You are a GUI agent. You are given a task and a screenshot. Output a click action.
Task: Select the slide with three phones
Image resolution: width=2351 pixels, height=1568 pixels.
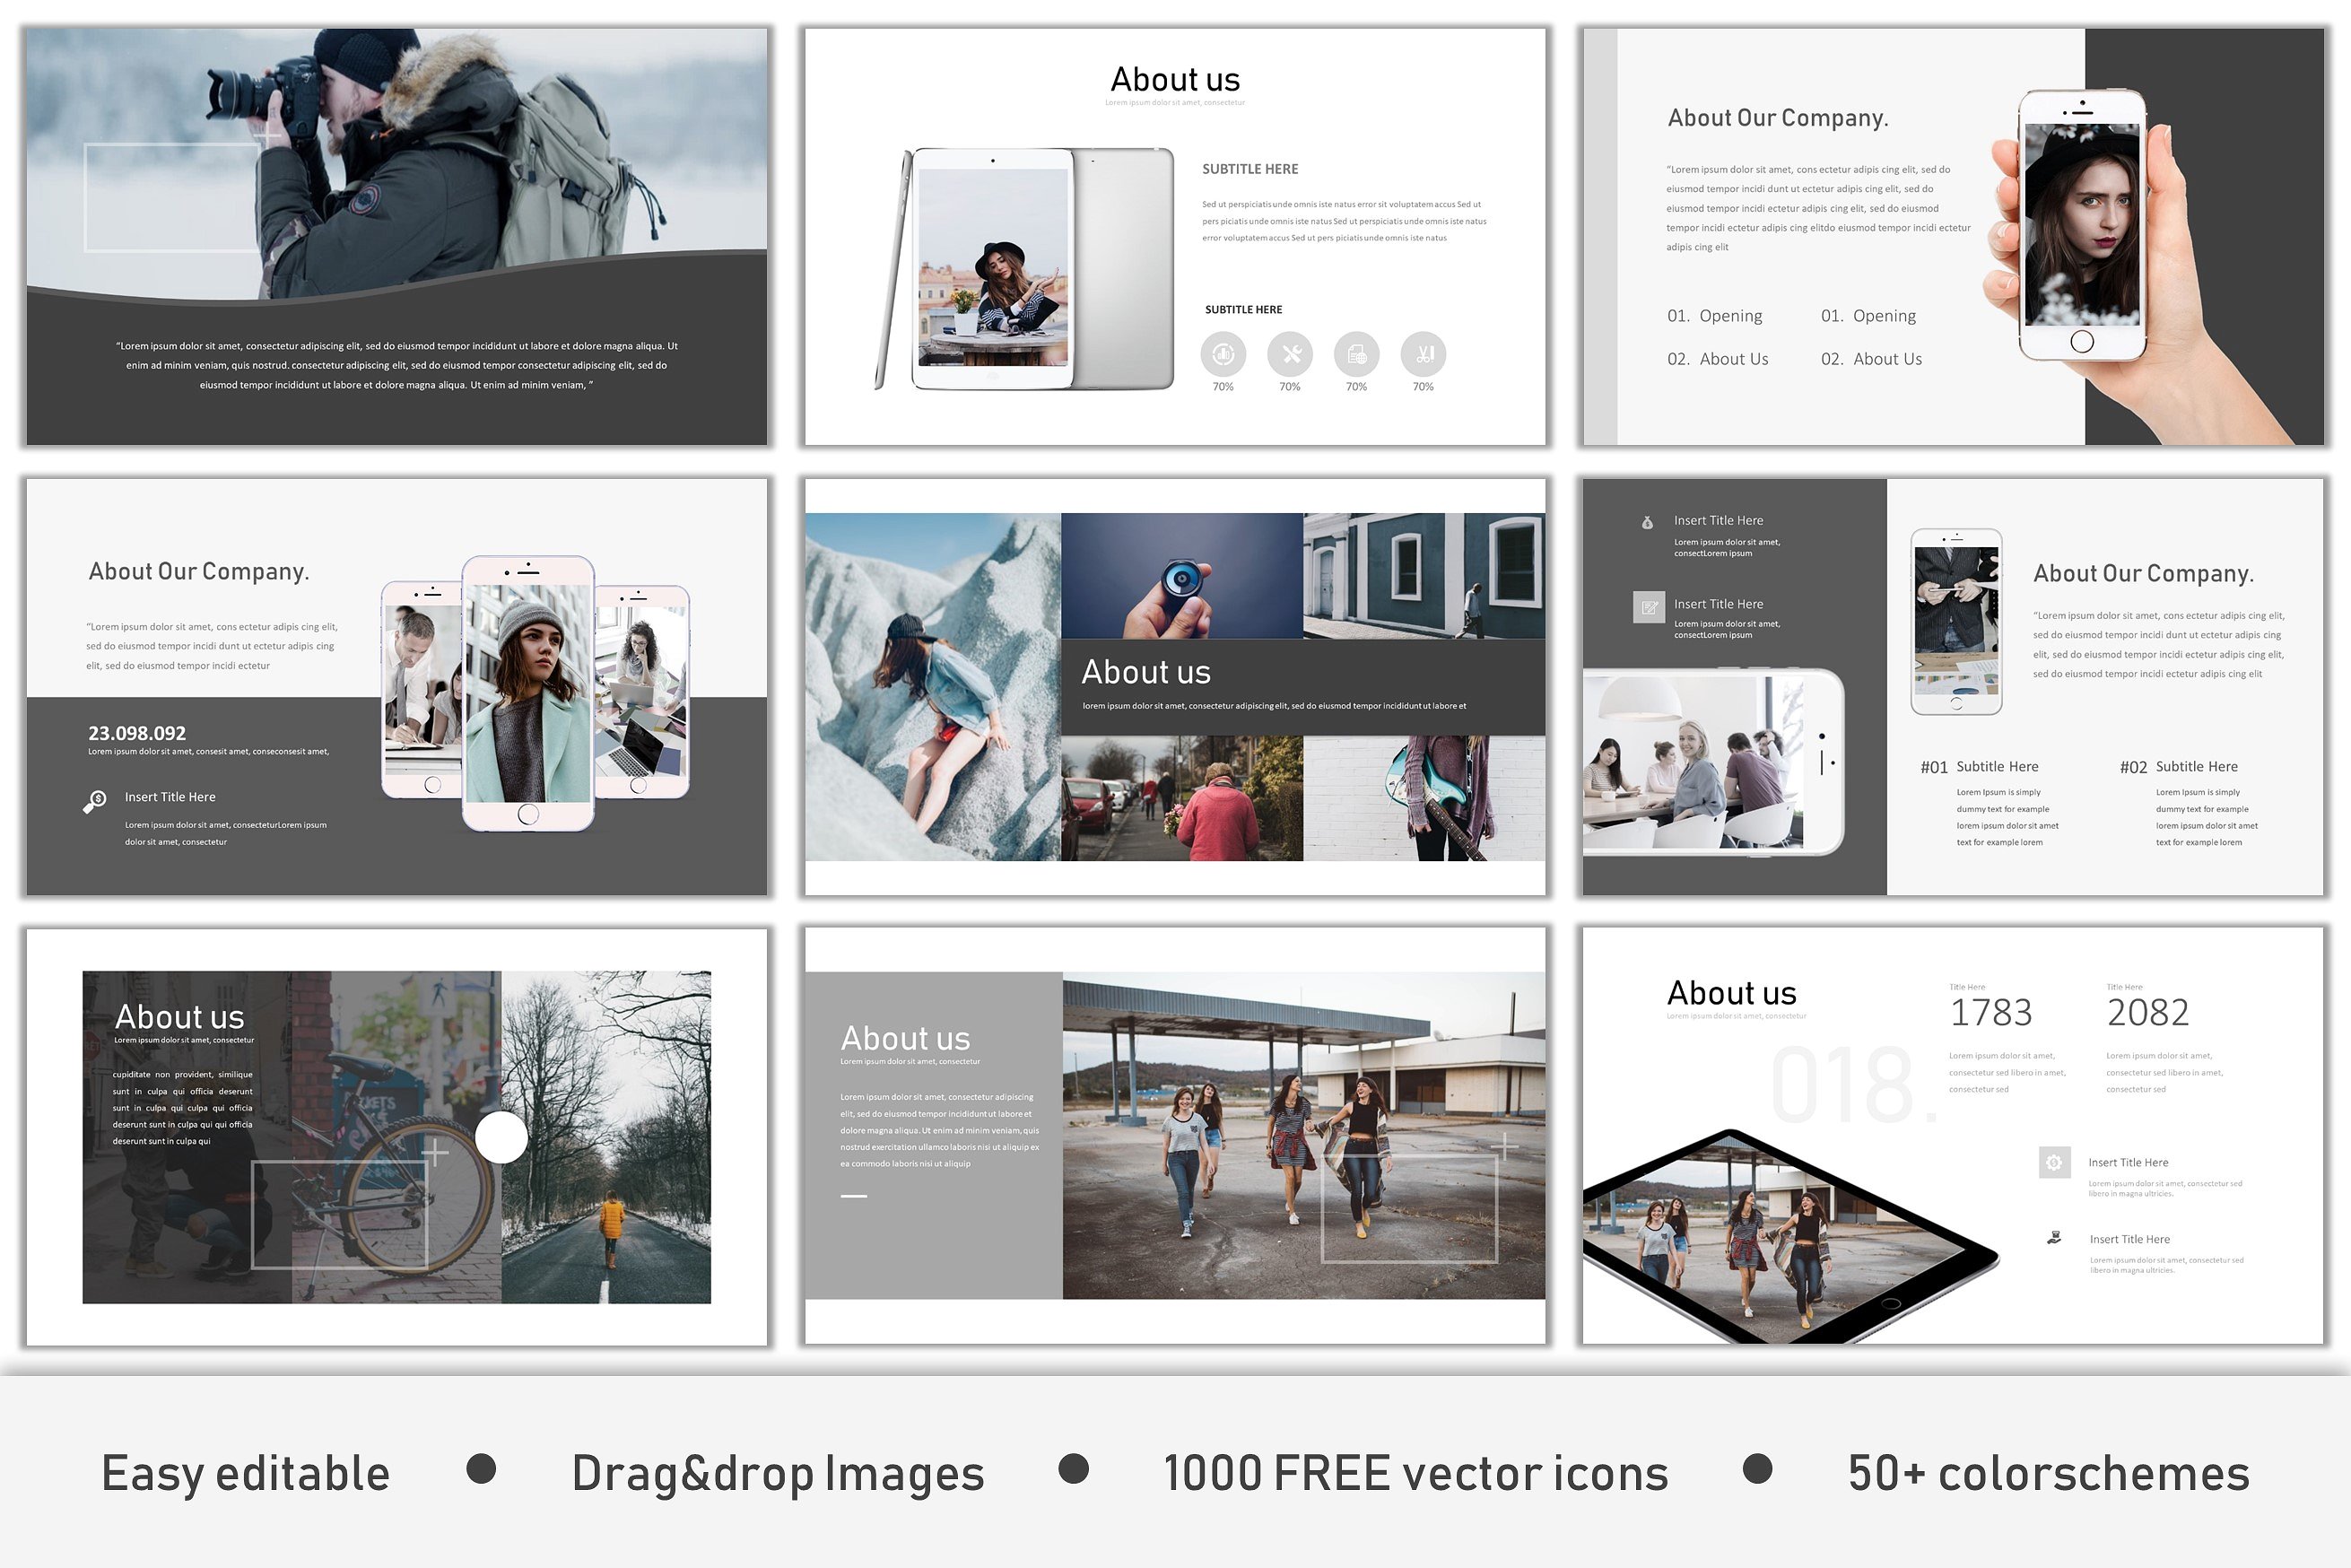396,687
